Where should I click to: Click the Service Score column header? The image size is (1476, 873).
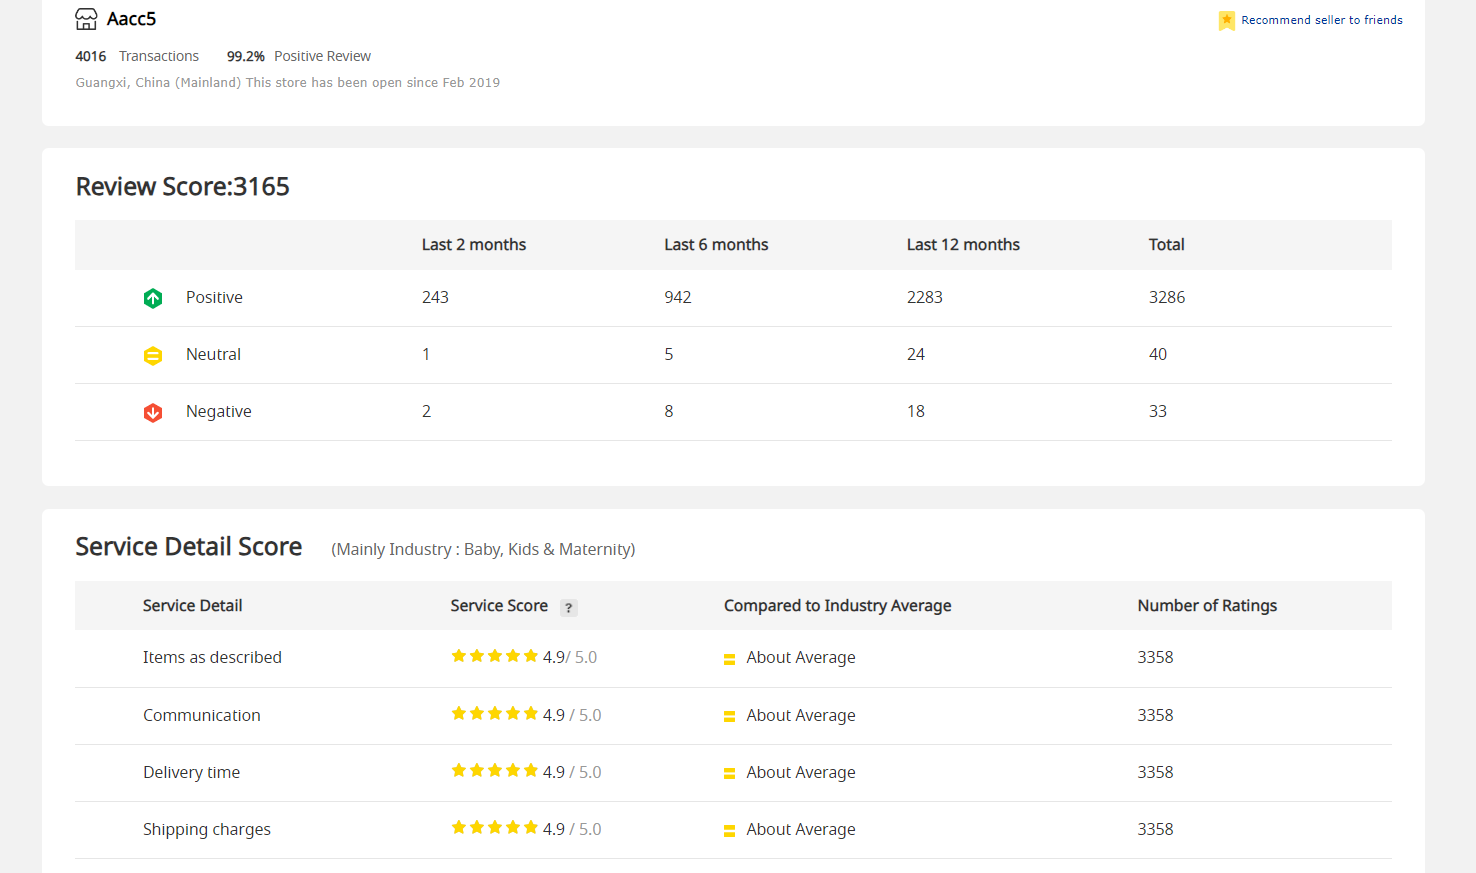coord(499,606)
